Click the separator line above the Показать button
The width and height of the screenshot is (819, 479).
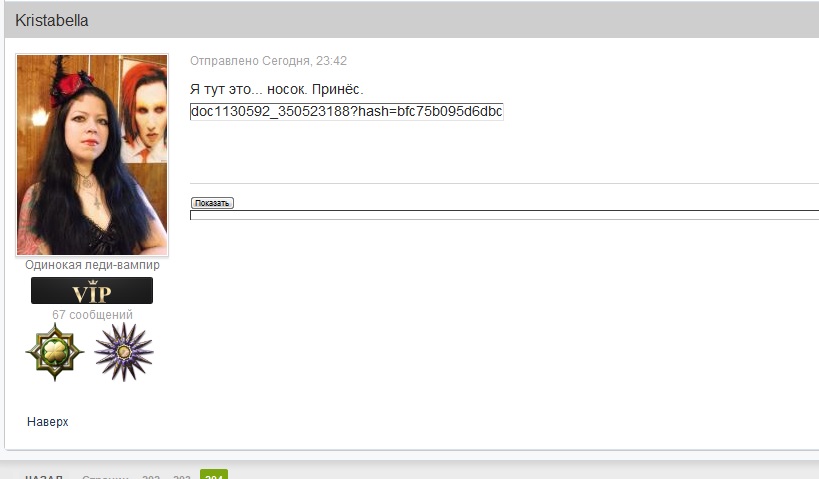(505, 183)
